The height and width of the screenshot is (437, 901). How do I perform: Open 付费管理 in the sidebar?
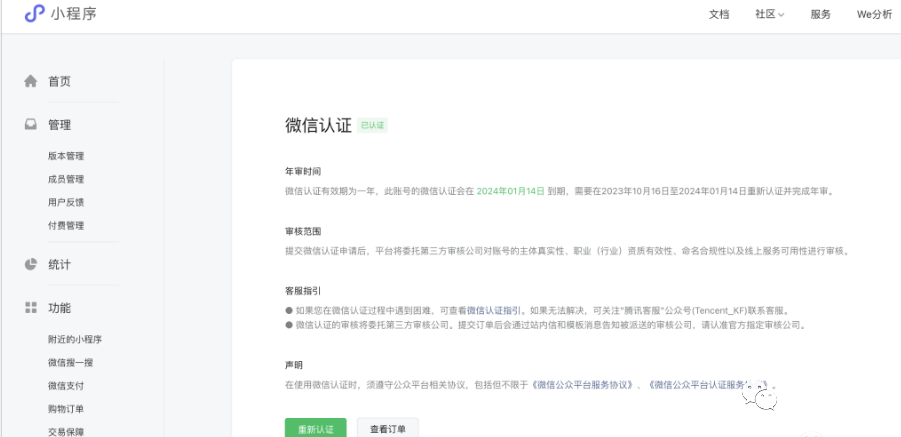pos(66,225)
